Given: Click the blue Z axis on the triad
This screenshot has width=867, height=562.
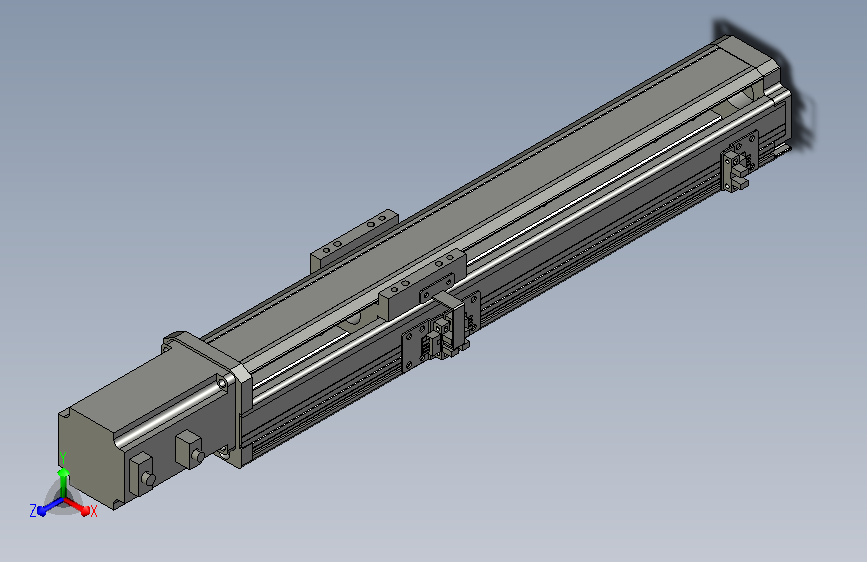Looking at the screenshot, I should pyautogui.click(x=50, y=506).
